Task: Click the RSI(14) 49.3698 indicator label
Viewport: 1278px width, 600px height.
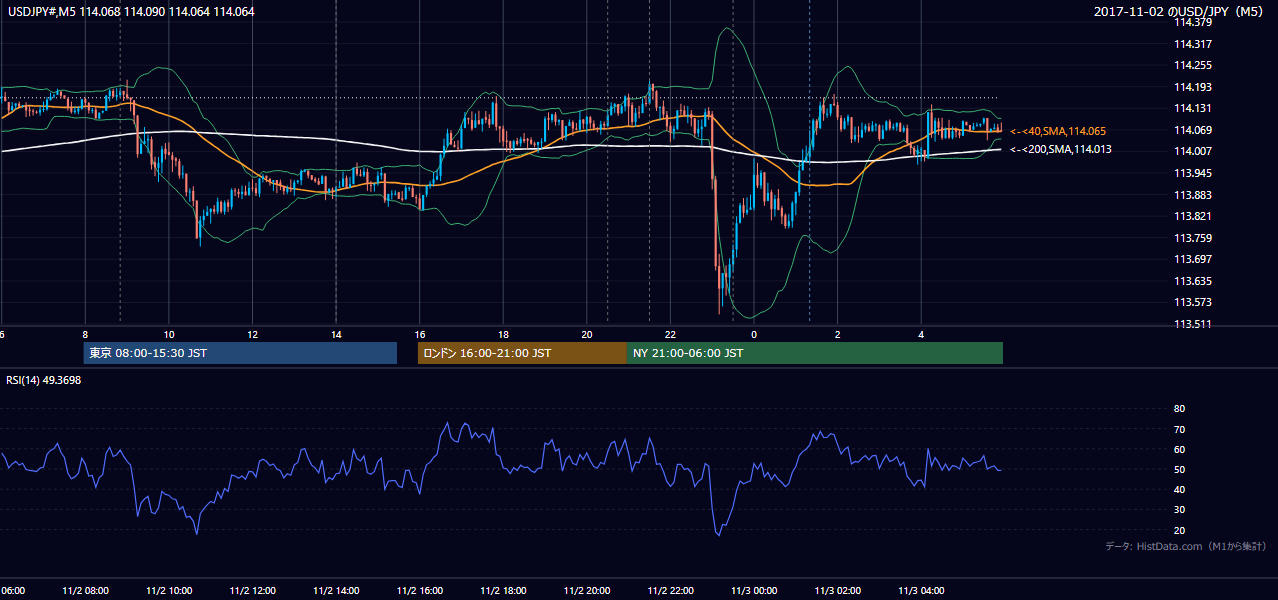Action: 44,380
